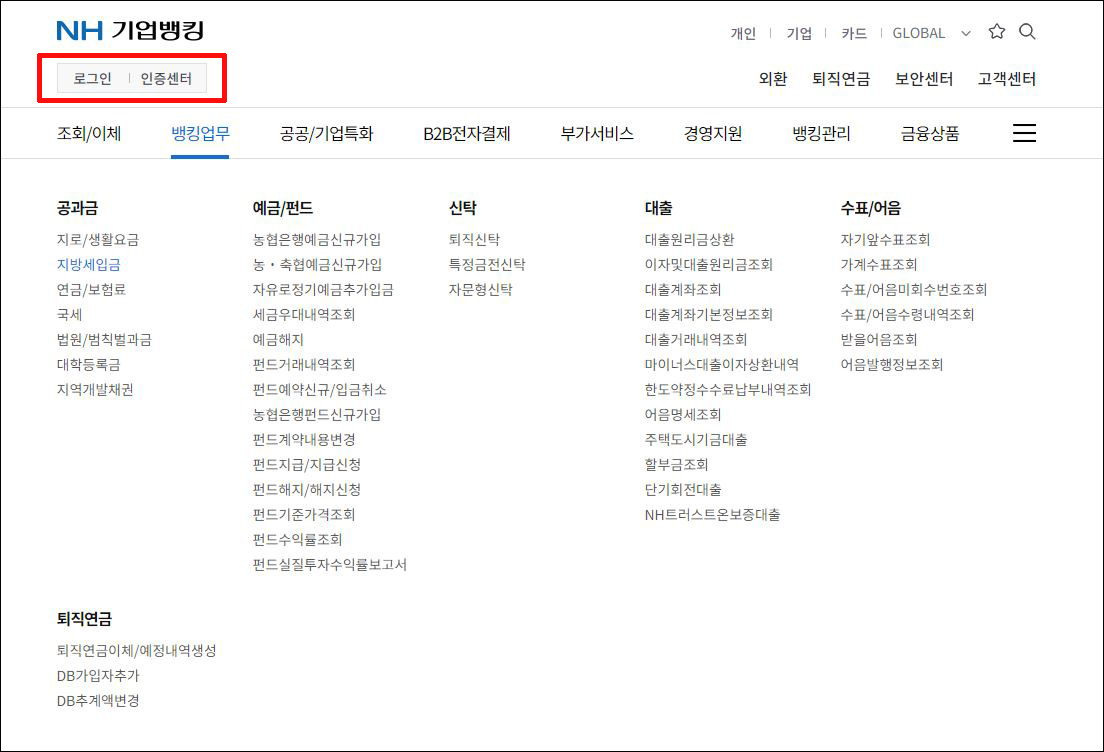This screenshot has height=752, width=1104.
Task: Click the 로그인 button
Action: click(x=92, y=78)
